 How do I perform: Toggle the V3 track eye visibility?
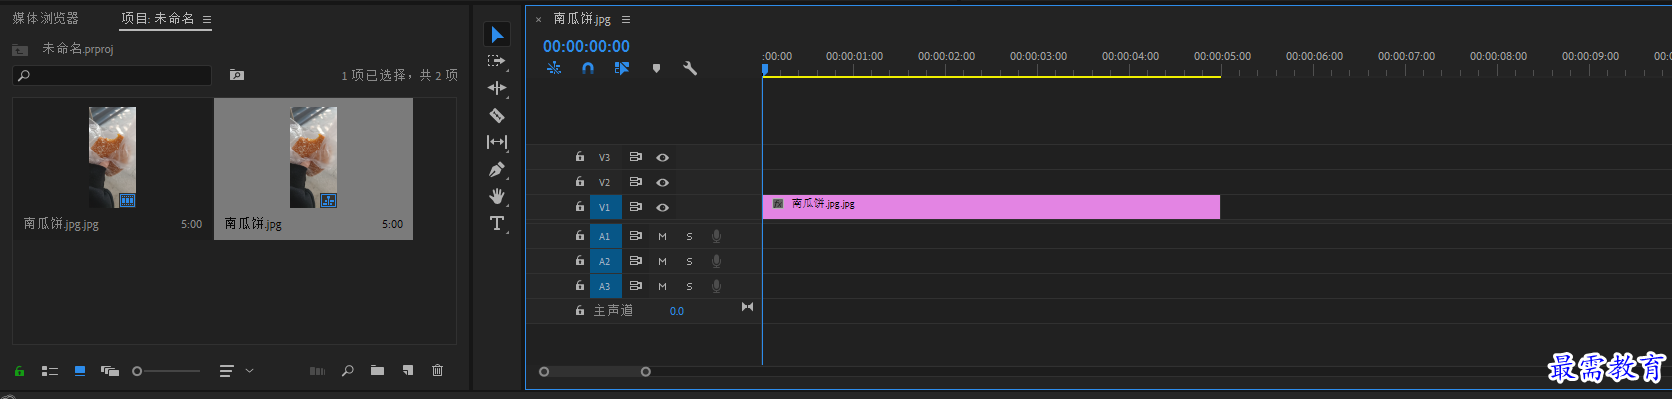662,157
